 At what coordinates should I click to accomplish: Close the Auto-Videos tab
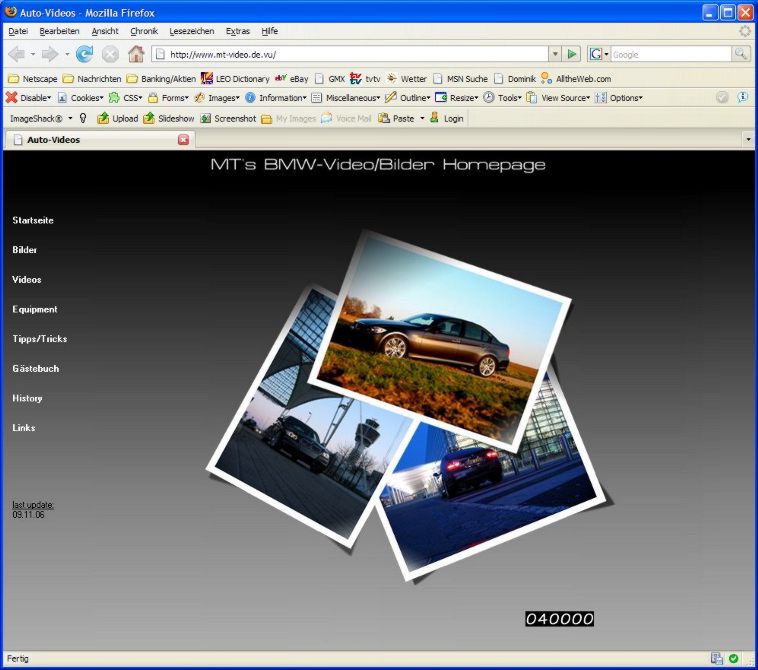[183, 140]
